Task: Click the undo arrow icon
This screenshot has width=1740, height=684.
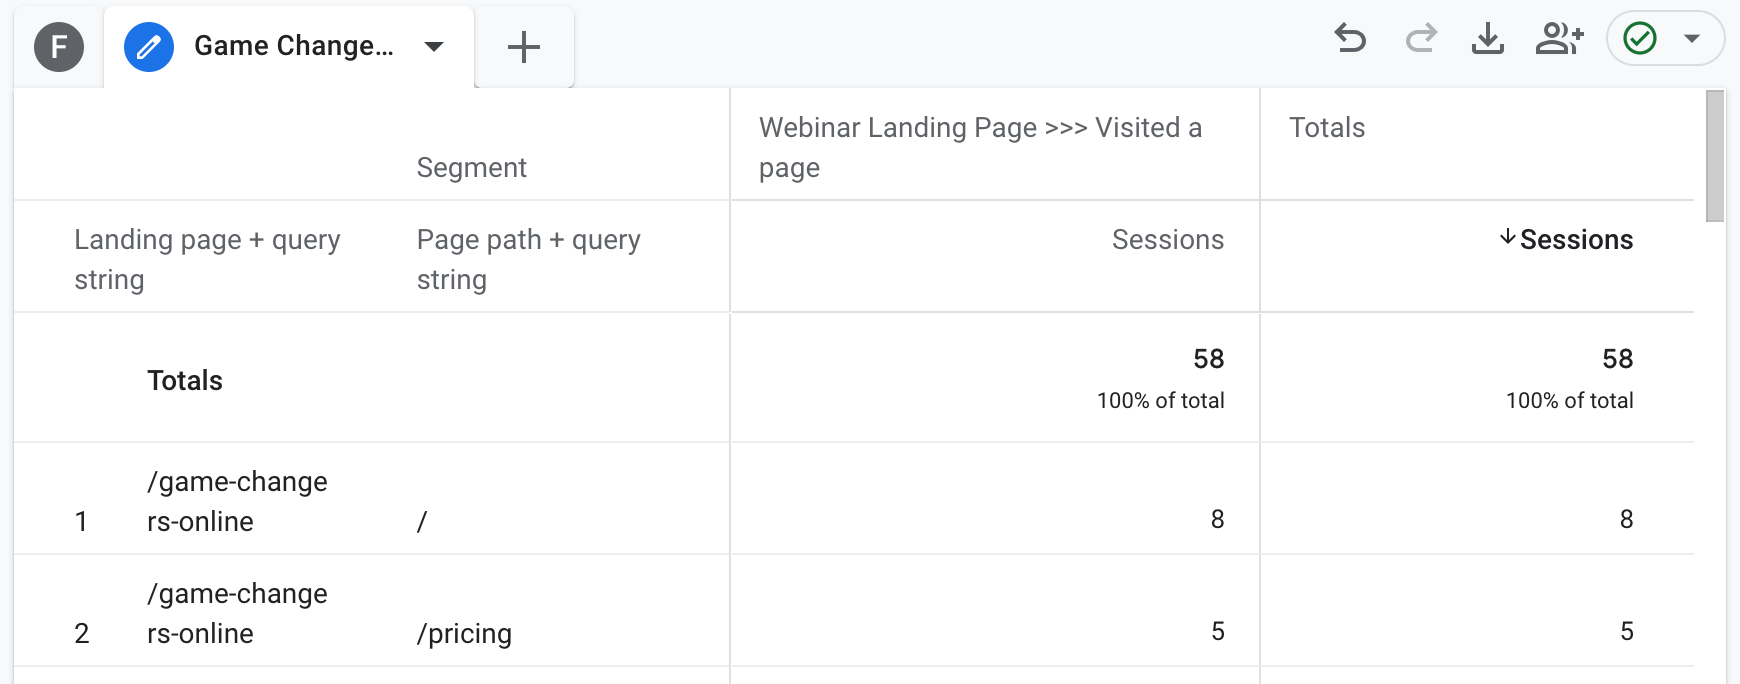Action: tap(1350, 39)
